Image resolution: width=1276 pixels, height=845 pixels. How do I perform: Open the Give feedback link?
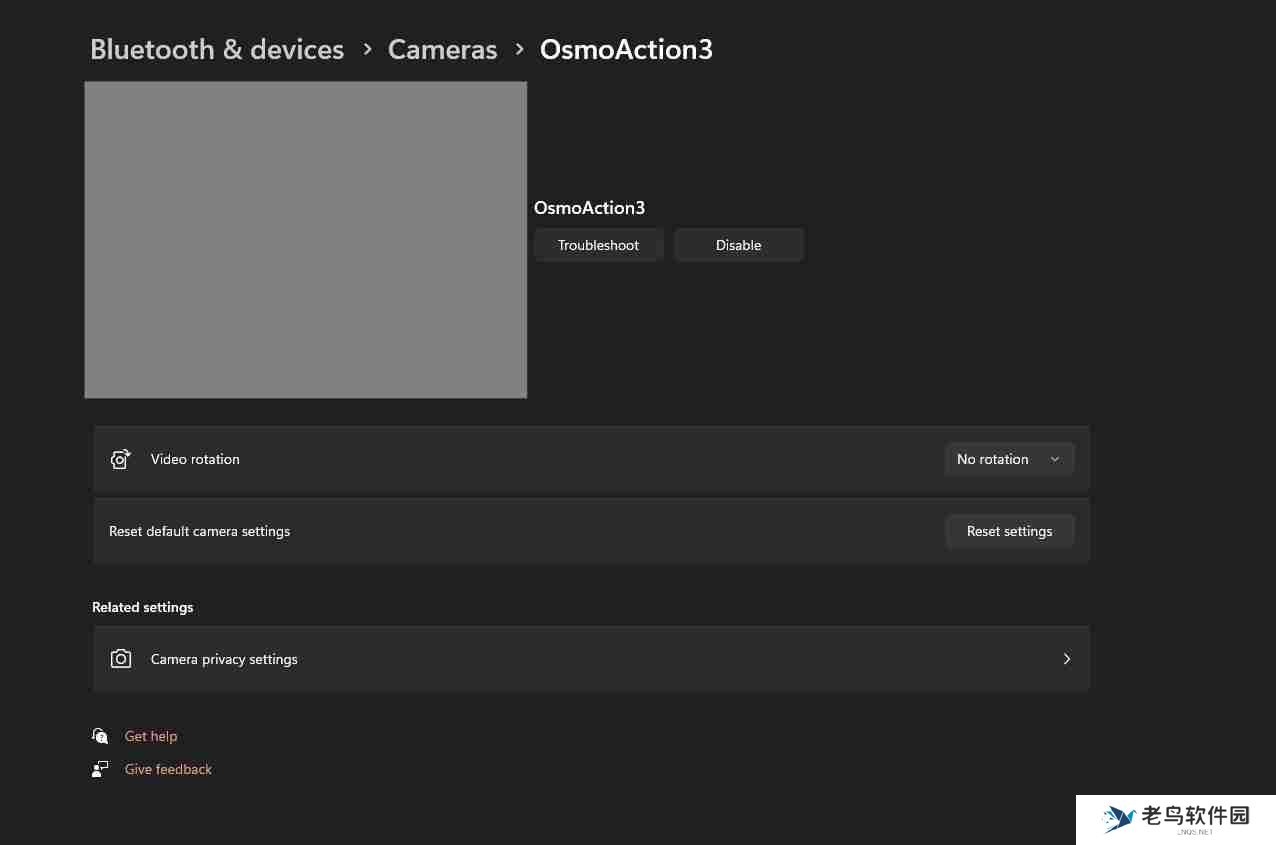pos(168,769)
